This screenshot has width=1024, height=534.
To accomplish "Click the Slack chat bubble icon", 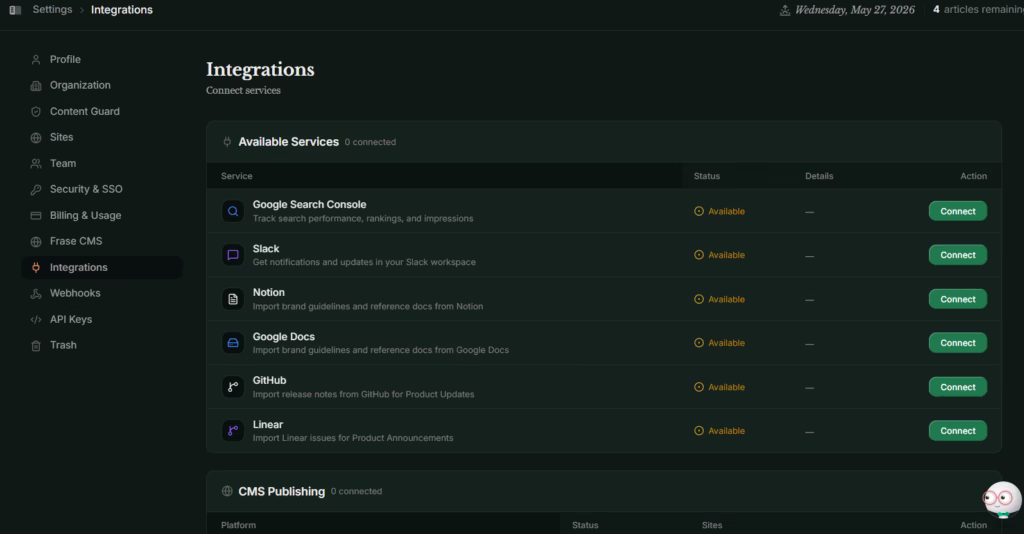I will tap(232, 255).
